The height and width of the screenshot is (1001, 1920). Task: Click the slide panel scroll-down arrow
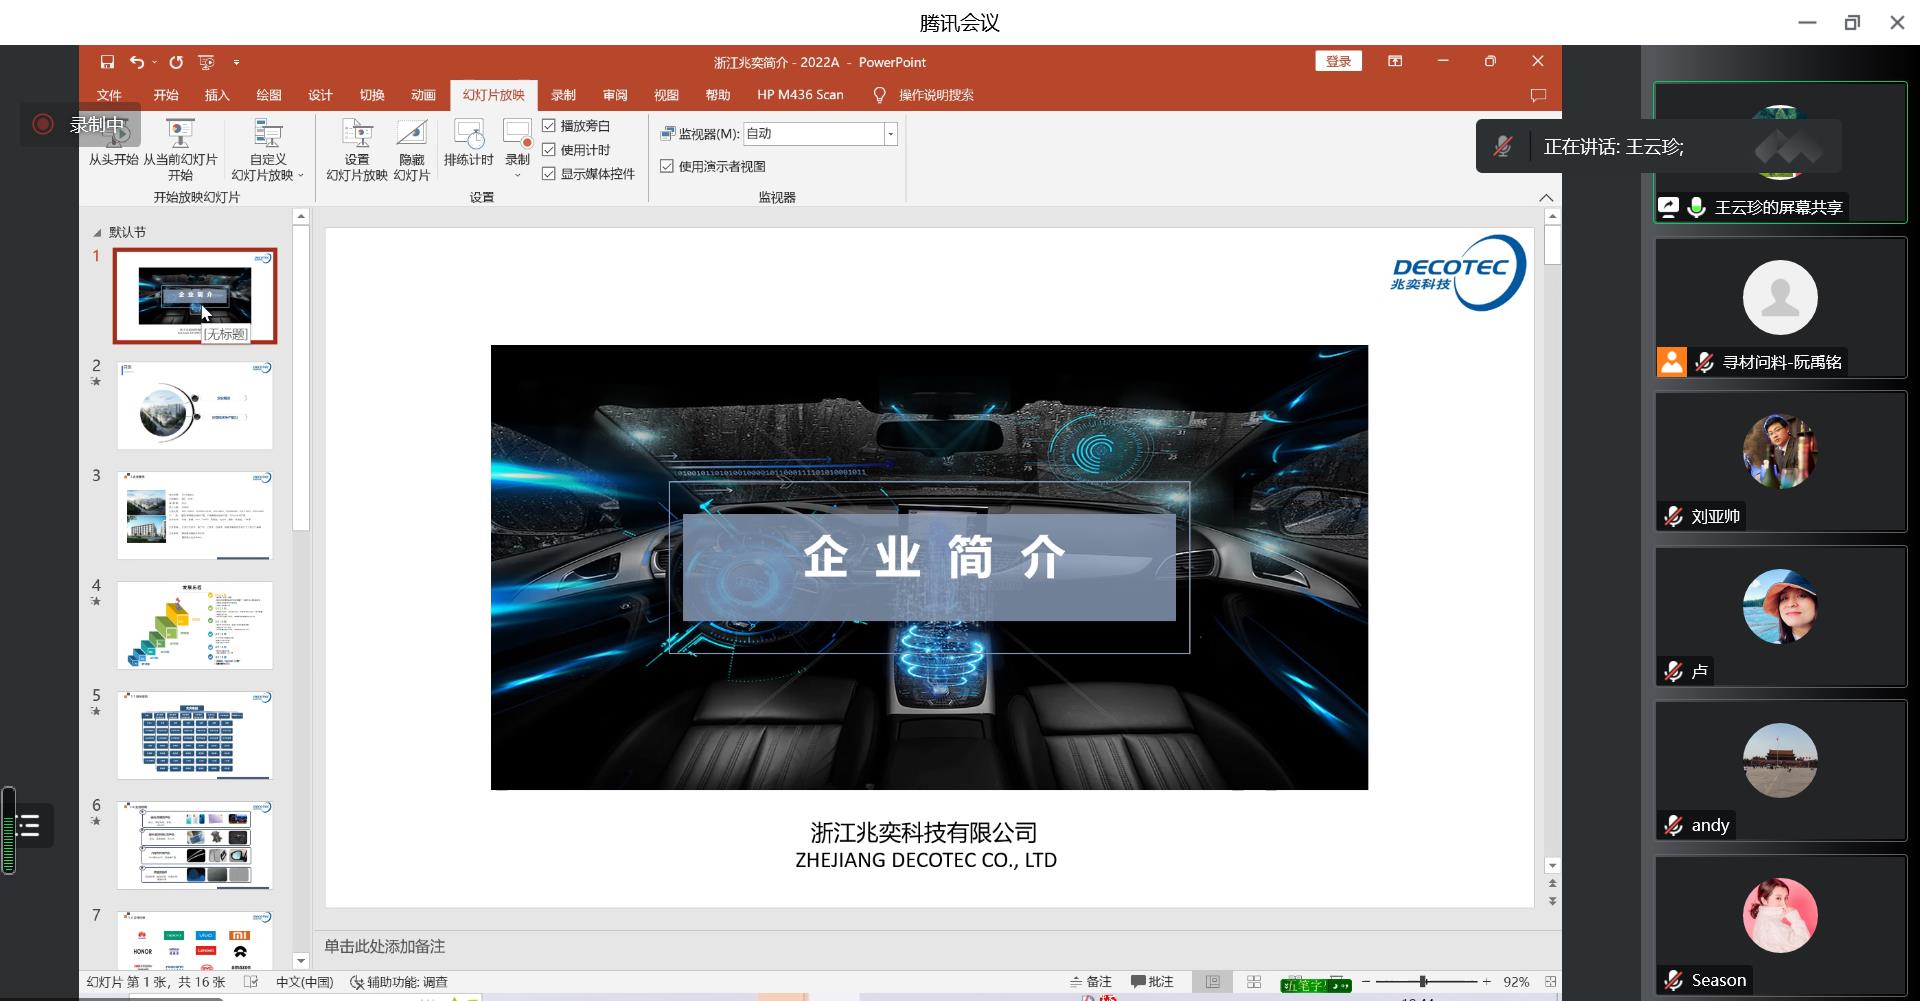[x=301, y=961]
